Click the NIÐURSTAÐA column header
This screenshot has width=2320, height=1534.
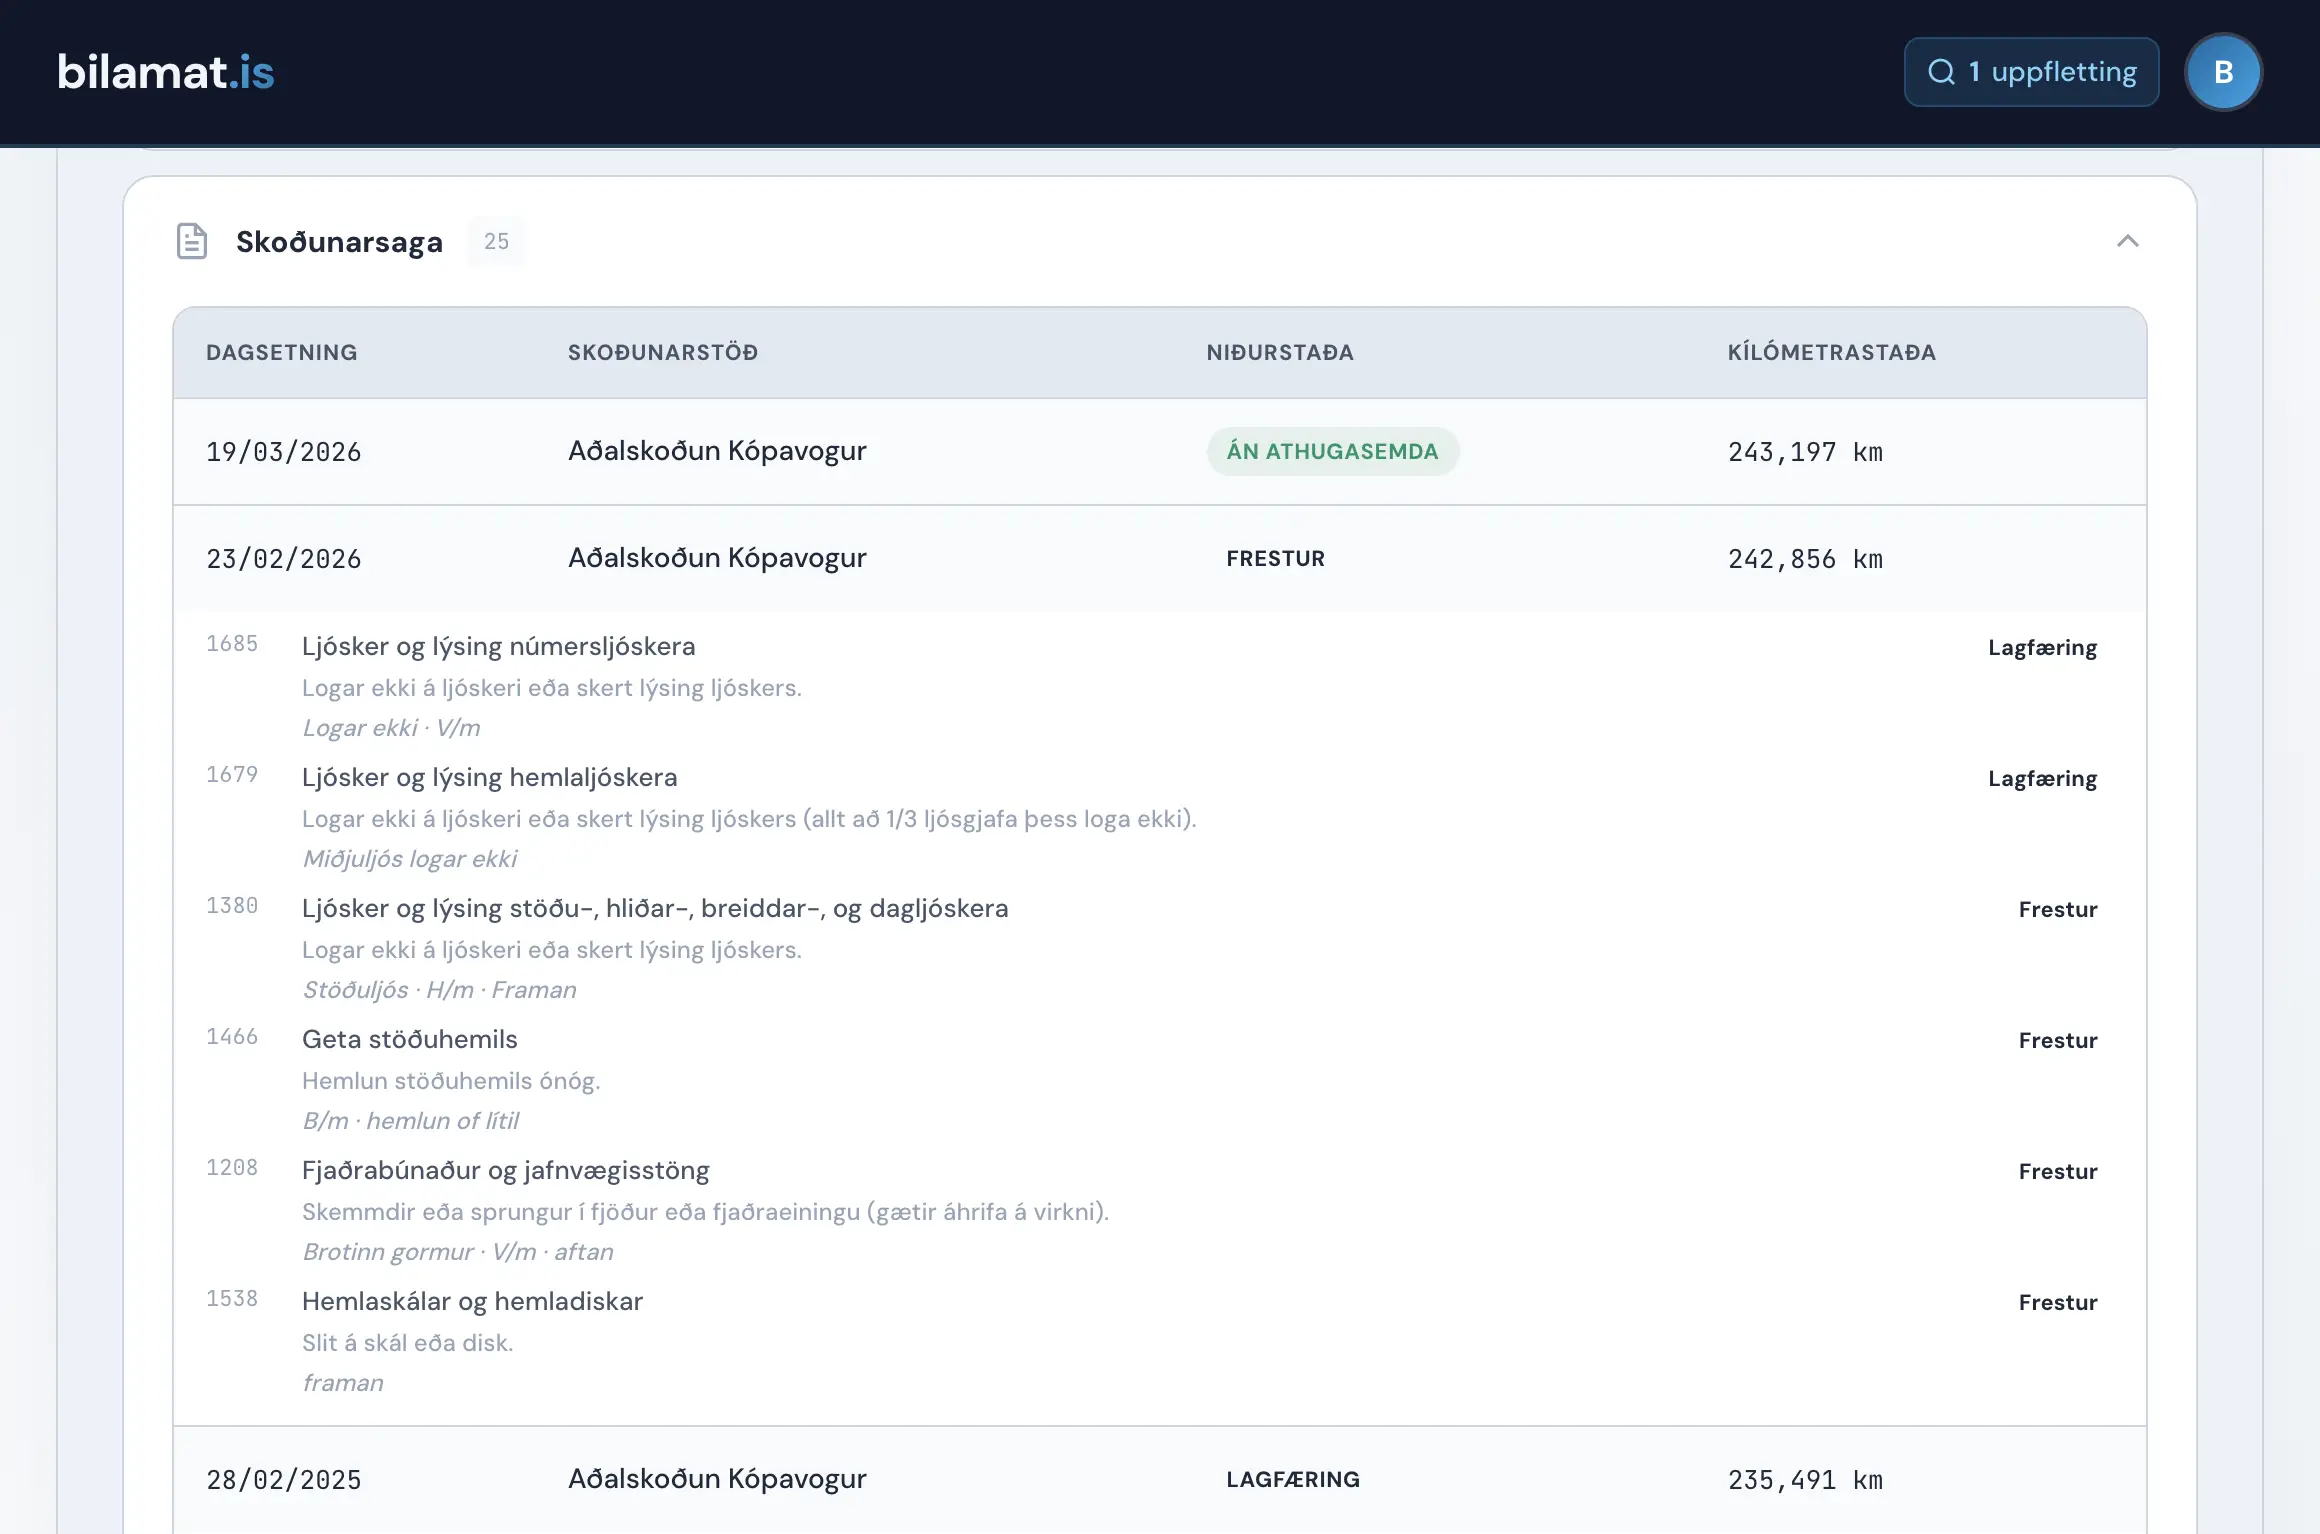pyautogui.click(x=1280, y=352)
